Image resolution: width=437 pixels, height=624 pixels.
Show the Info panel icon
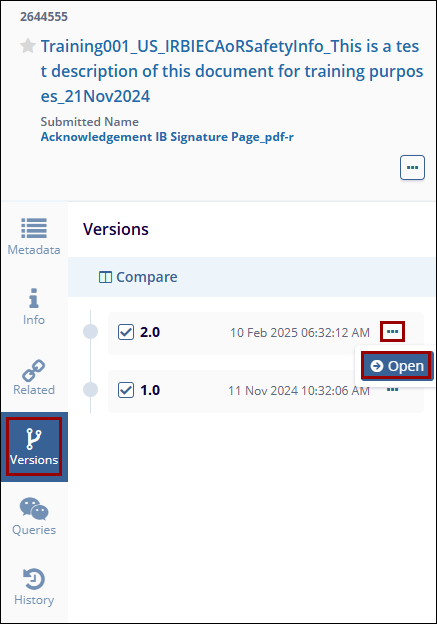(x=34, y=298)
